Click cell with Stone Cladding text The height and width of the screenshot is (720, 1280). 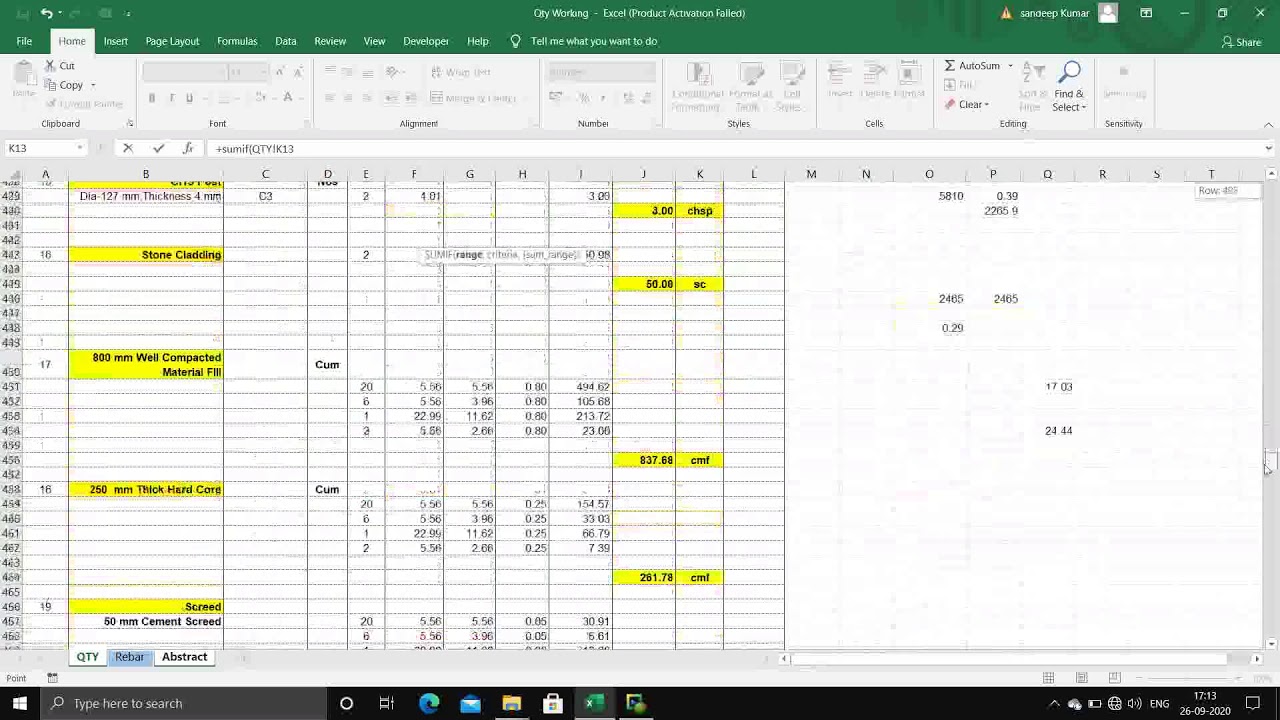click(146, 255)
